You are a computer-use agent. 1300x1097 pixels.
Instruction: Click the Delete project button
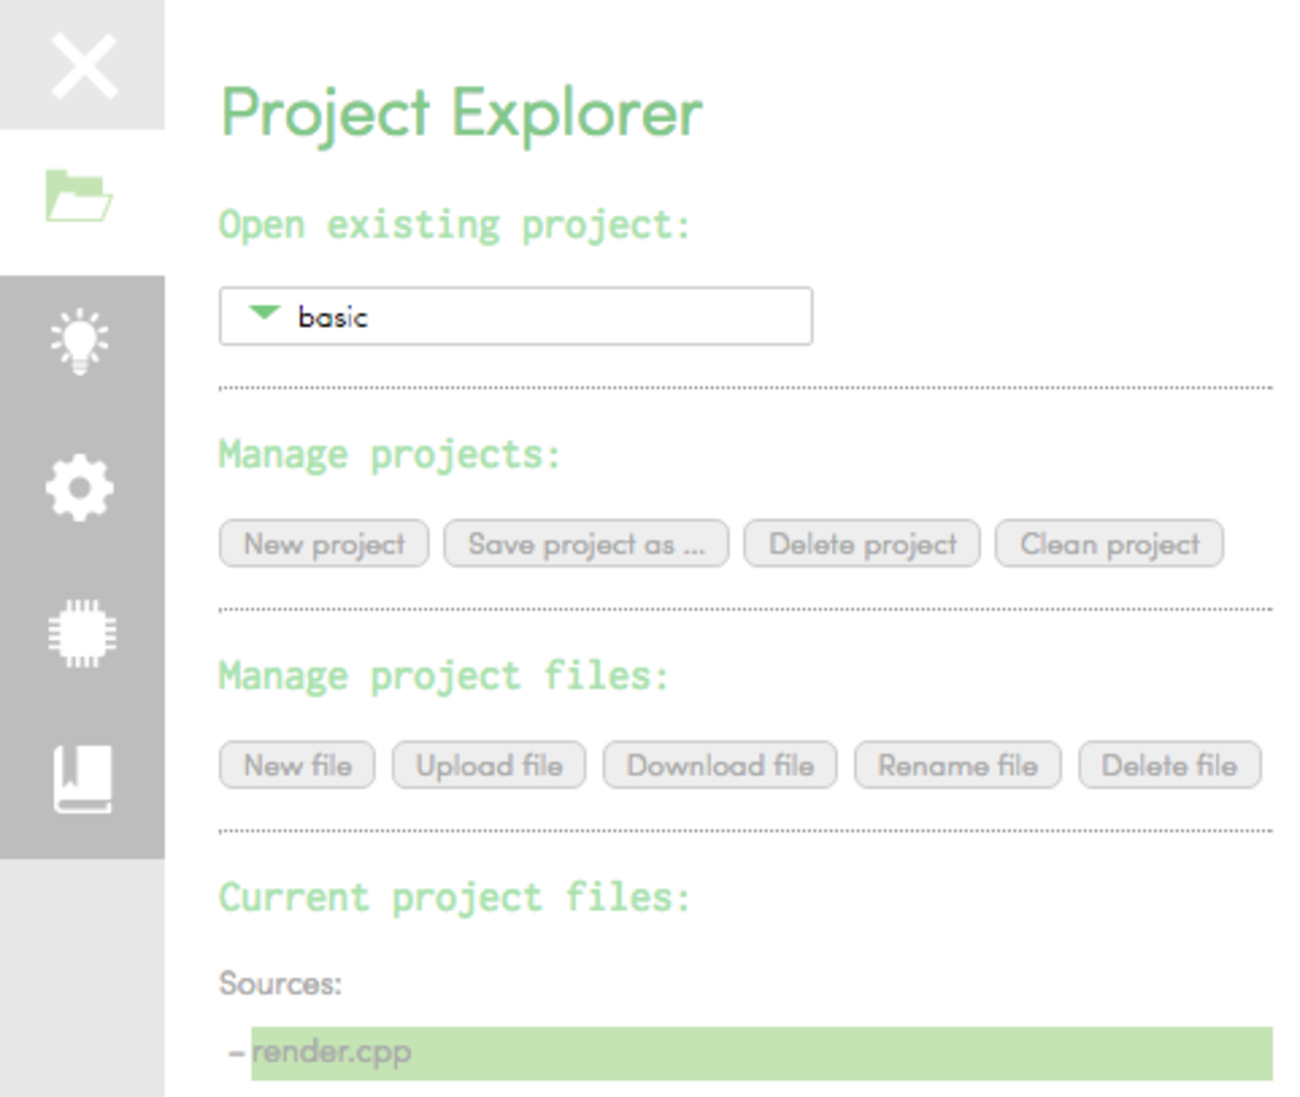click(862, 544)
